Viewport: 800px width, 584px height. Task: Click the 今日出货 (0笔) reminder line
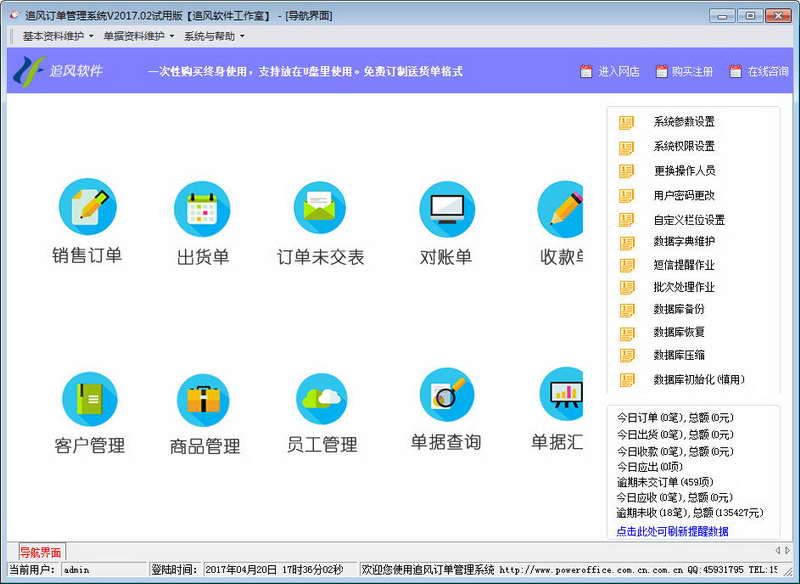[675, 435]
